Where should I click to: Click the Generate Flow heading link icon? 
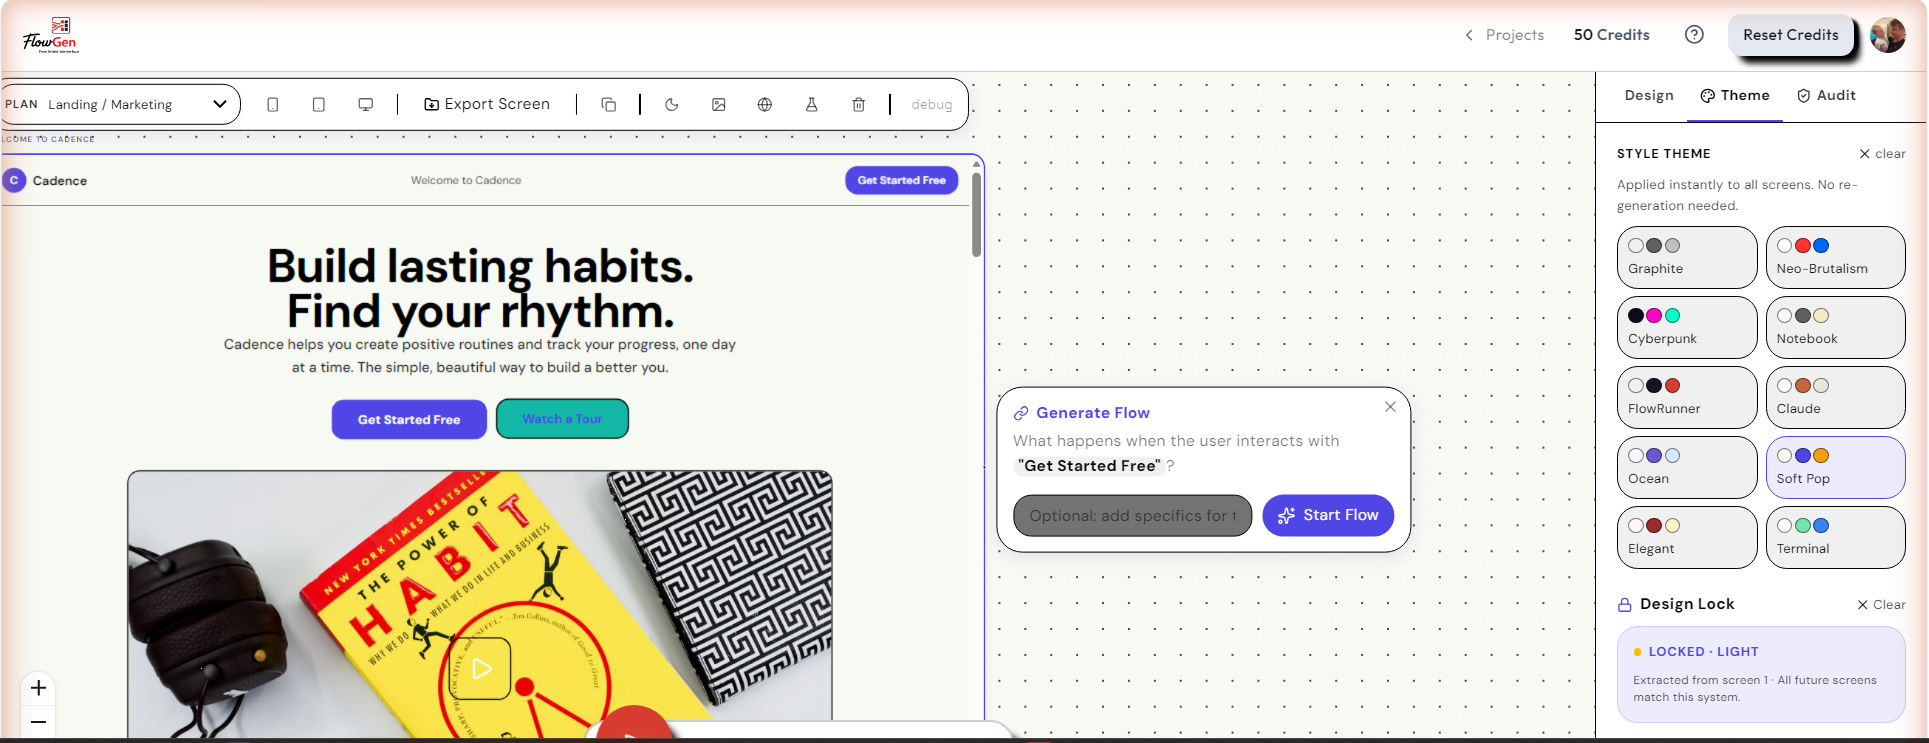click(x=1021, y=413)
